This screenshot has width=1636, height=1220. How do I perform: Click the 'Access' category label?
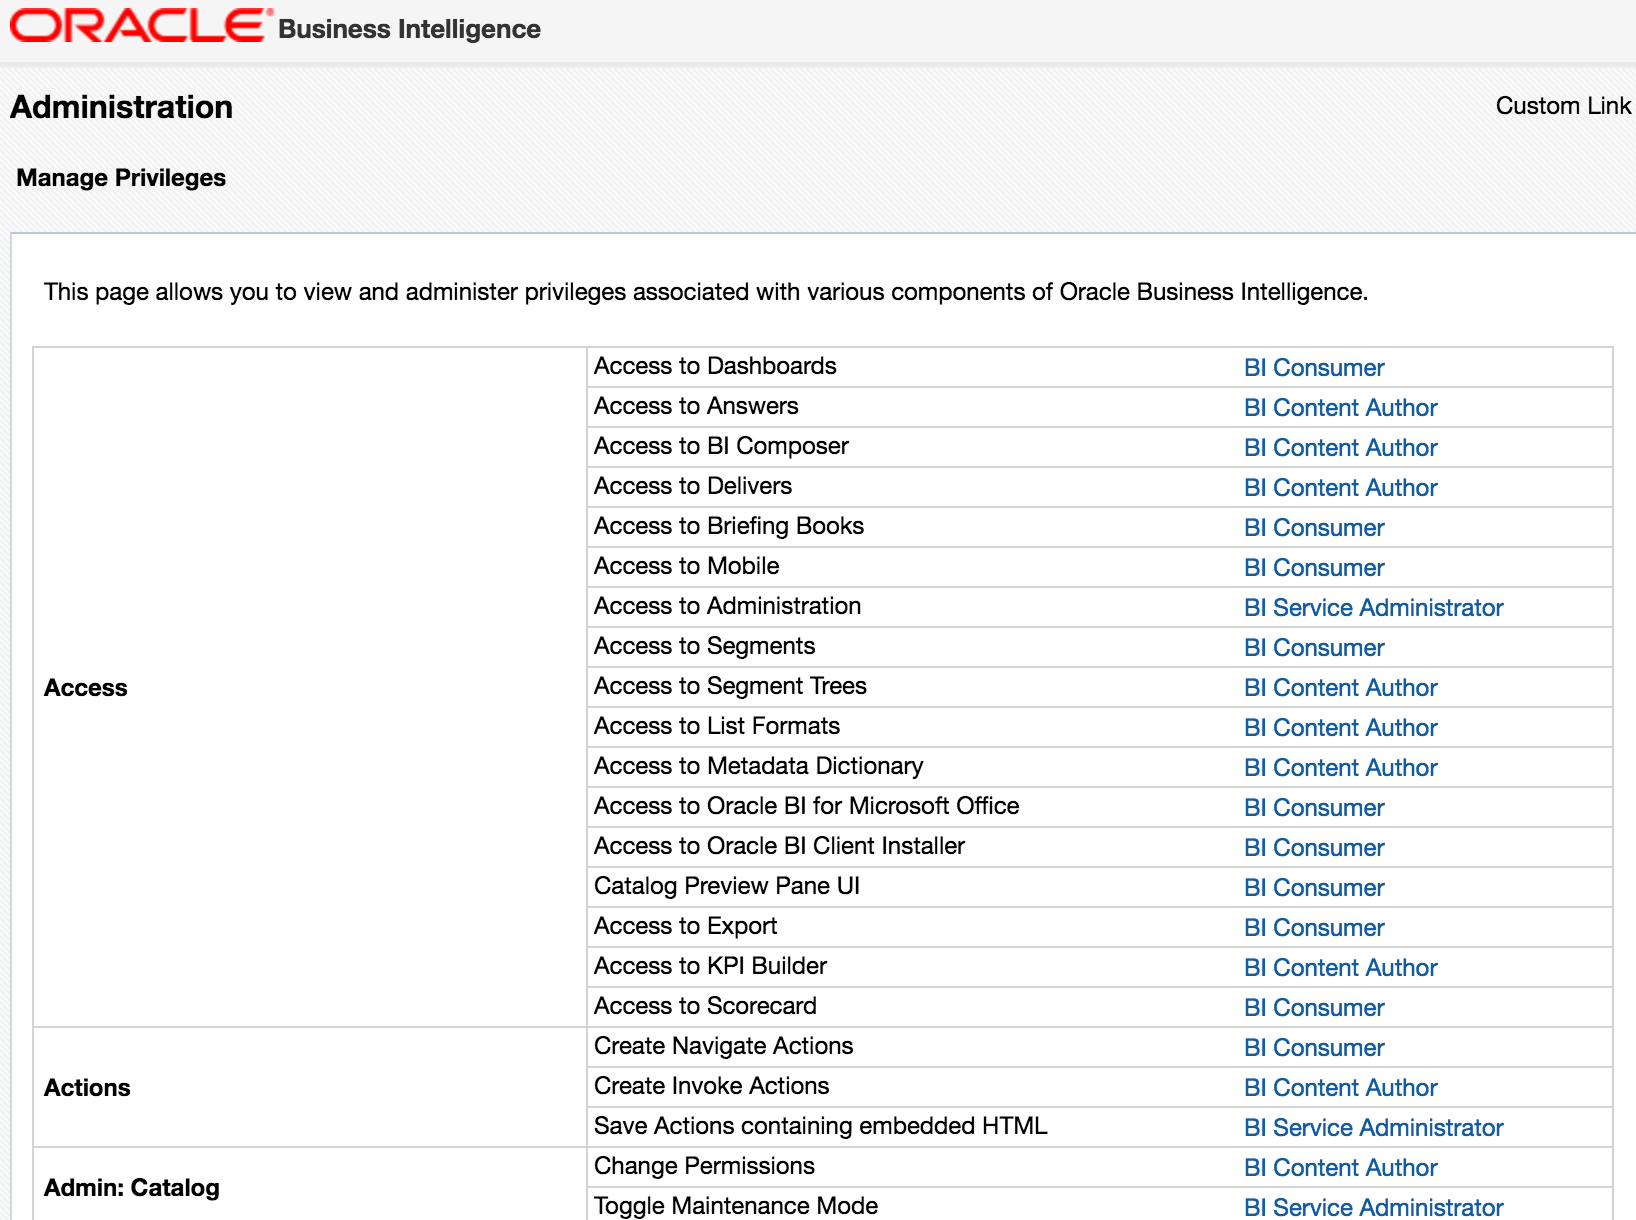pyautogui.click(x=86, y=688)
